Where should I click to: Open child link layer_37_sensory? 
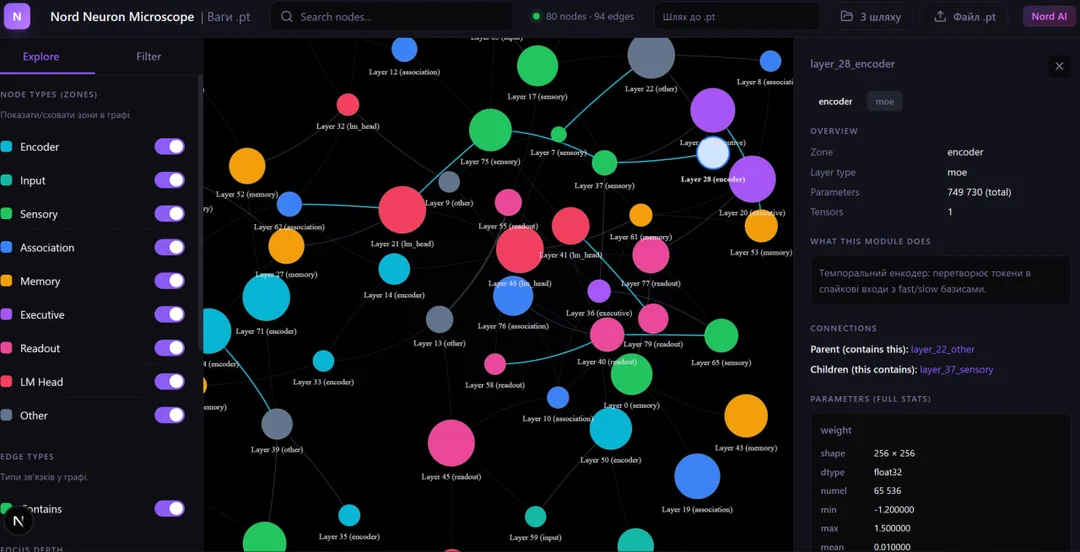point(957,369)
